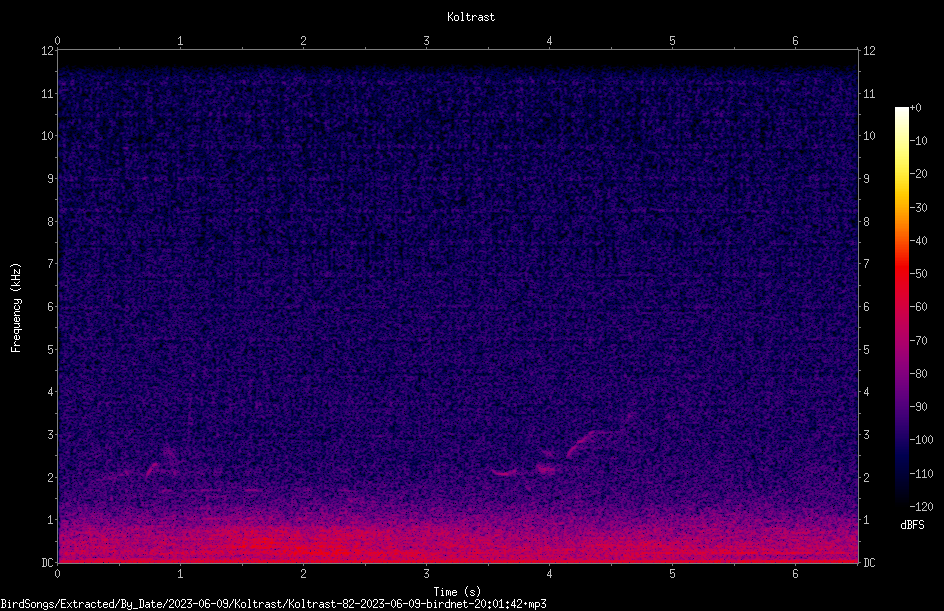Image resolution: width=944 pixels, height=611 pixels.
Task: Click the 'dBFS' label under the color scale
Action: point(912,525)
